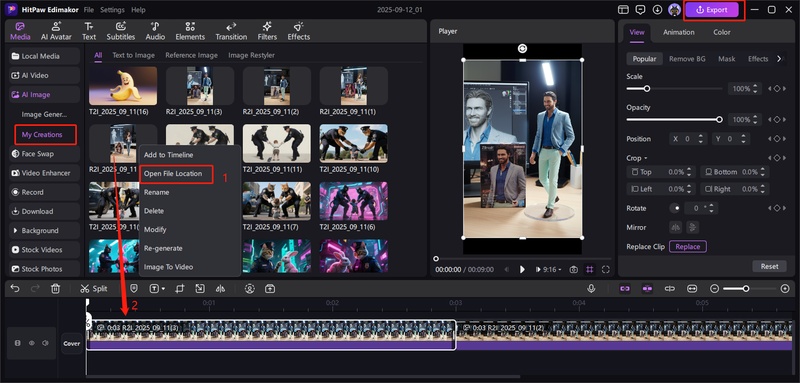The height and width of the screenshot is (383, 800).
Task: Adjust the Crop Top value stepper
Action: (689, 172)
